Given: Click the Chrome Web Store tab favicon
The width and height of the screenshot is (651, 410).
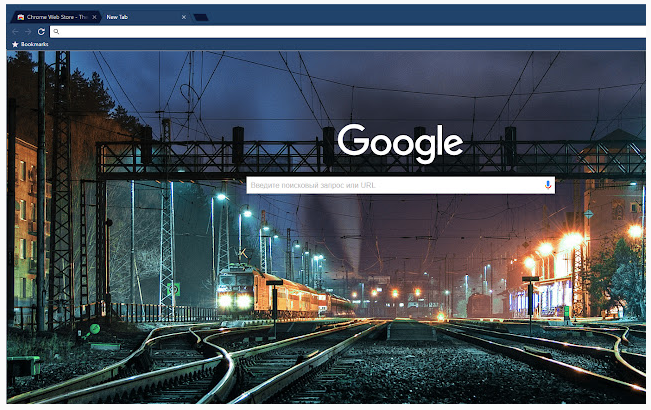Looking at the screenshot, I should click(21, 17).
